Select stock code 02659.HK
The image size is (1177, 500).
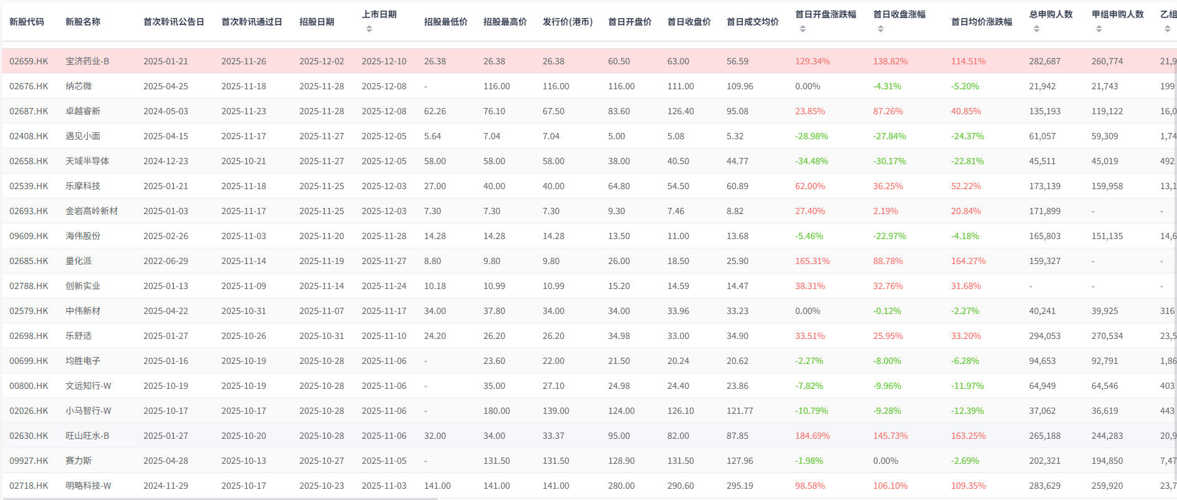[29, 61]
